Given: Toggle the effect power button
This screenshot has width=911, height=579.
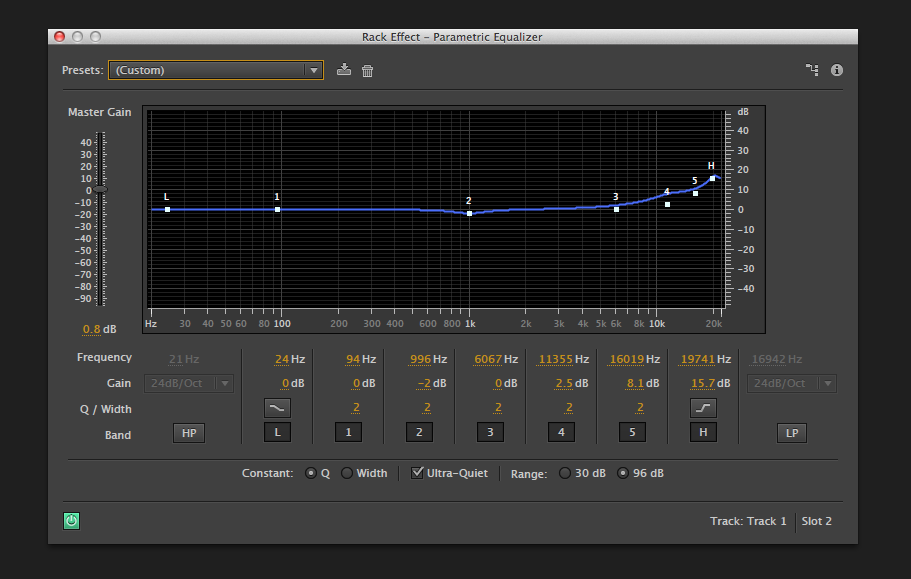Looking at the screenshot, I should (70, 521).
